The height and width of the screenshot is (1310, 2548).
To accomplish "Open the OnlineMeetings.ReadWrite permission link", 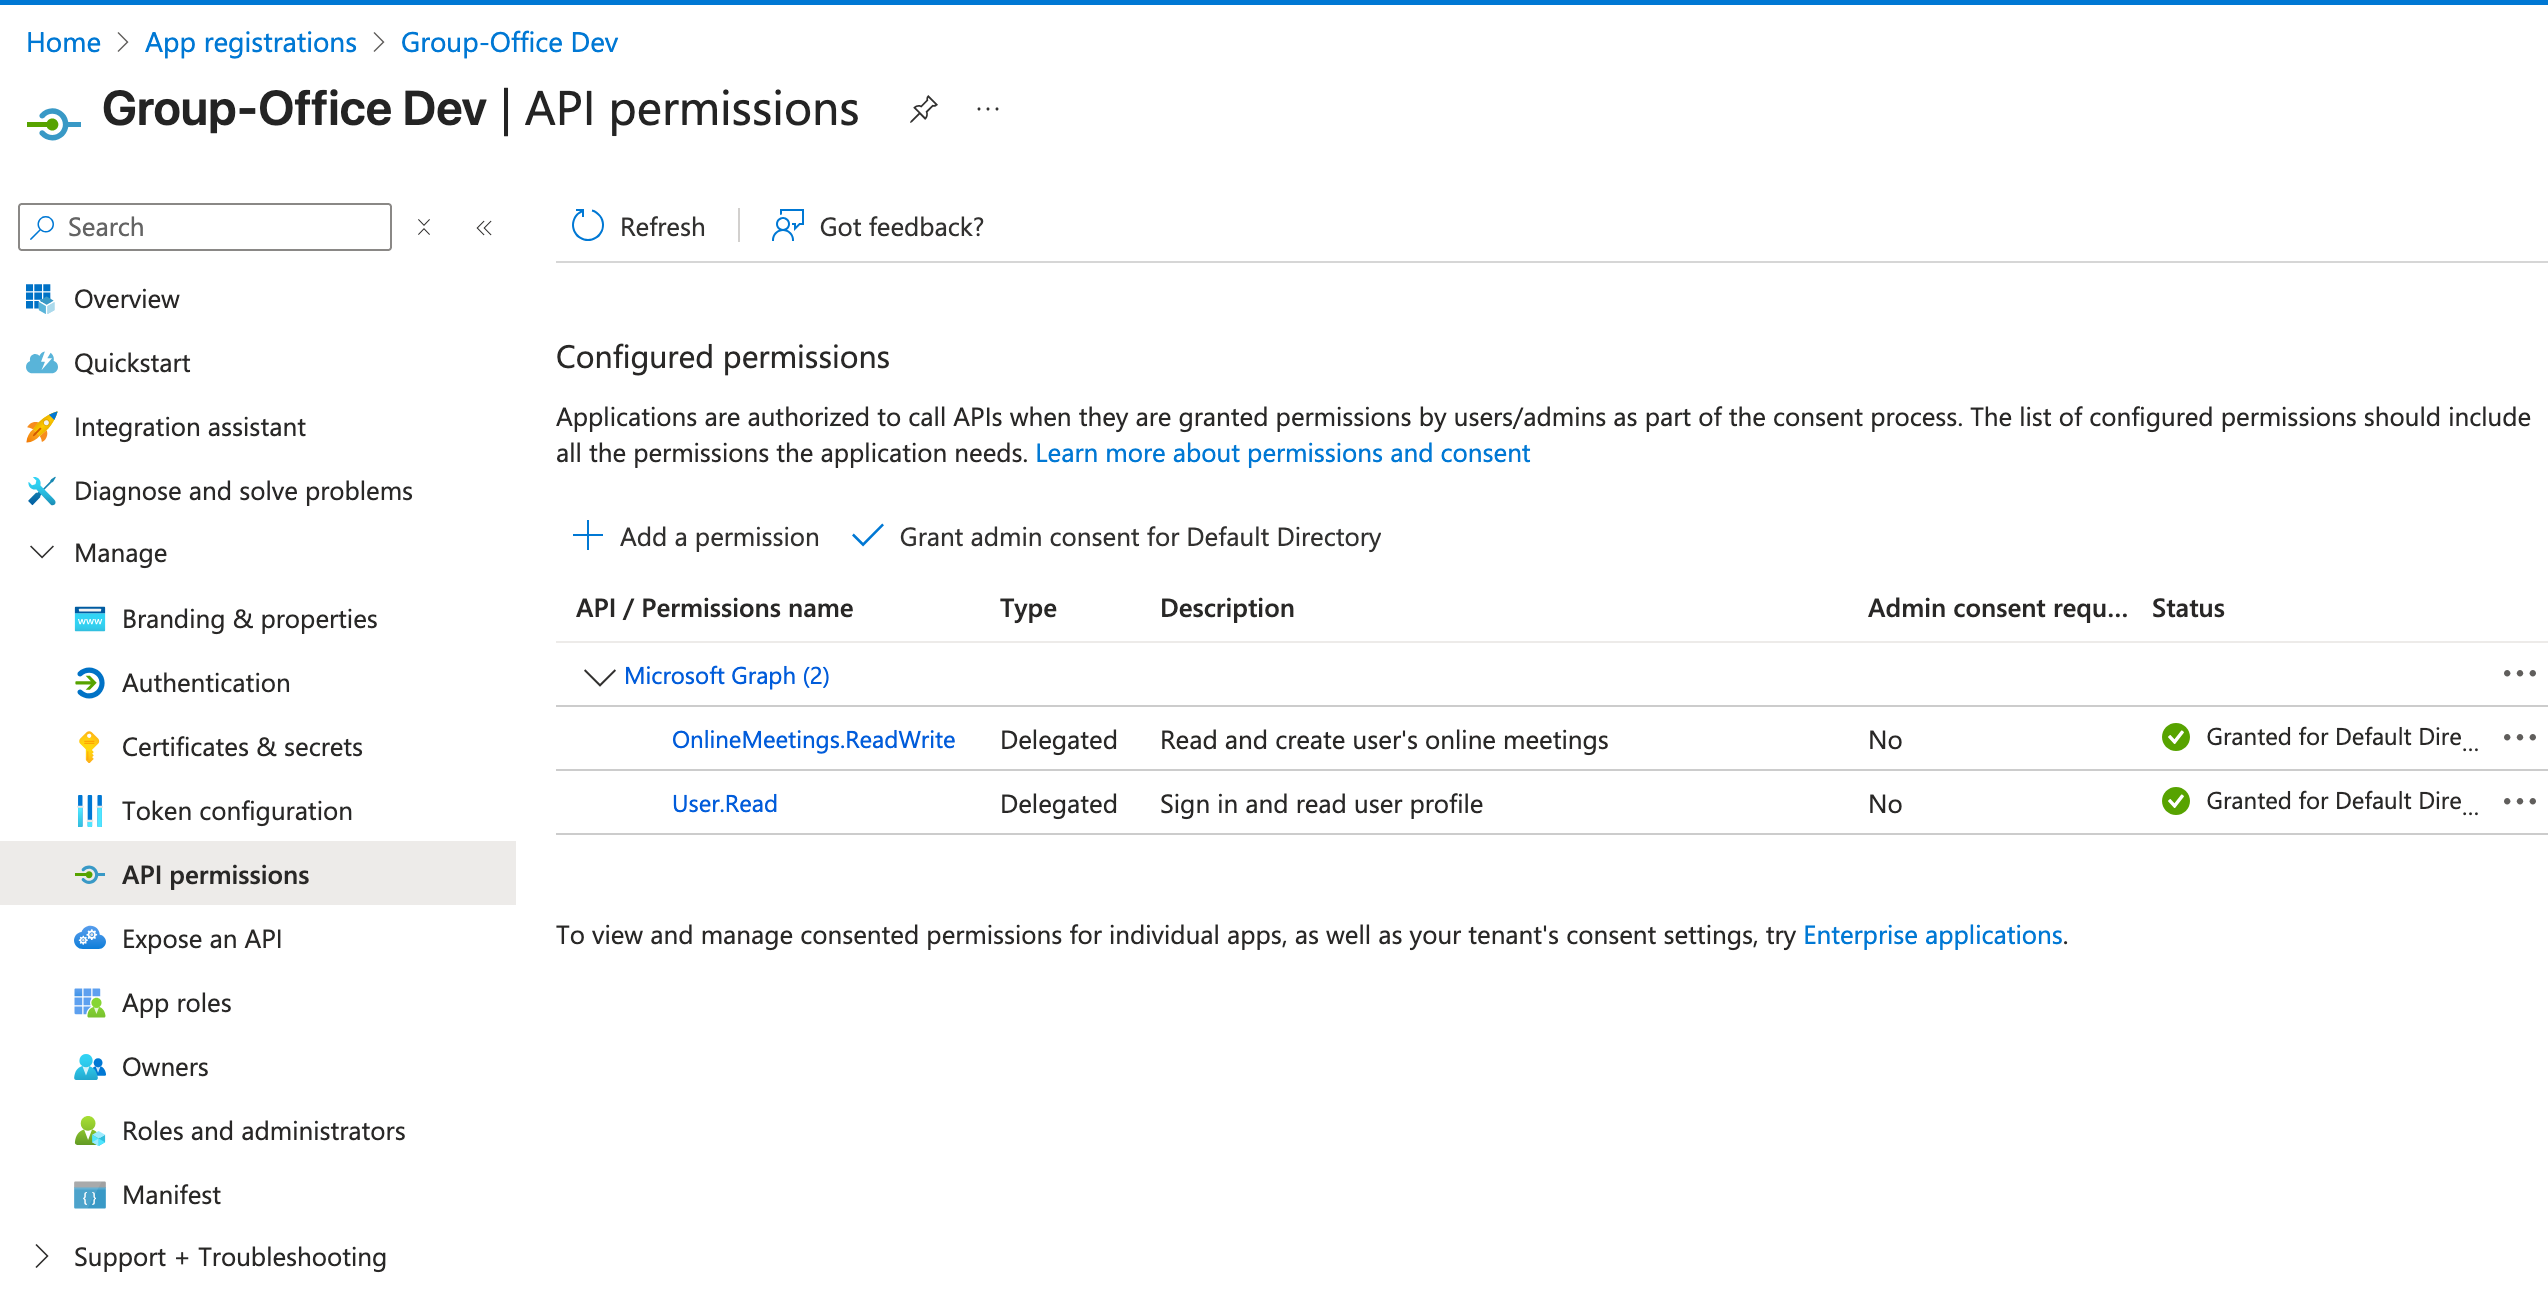I will (x=813, y=740).
